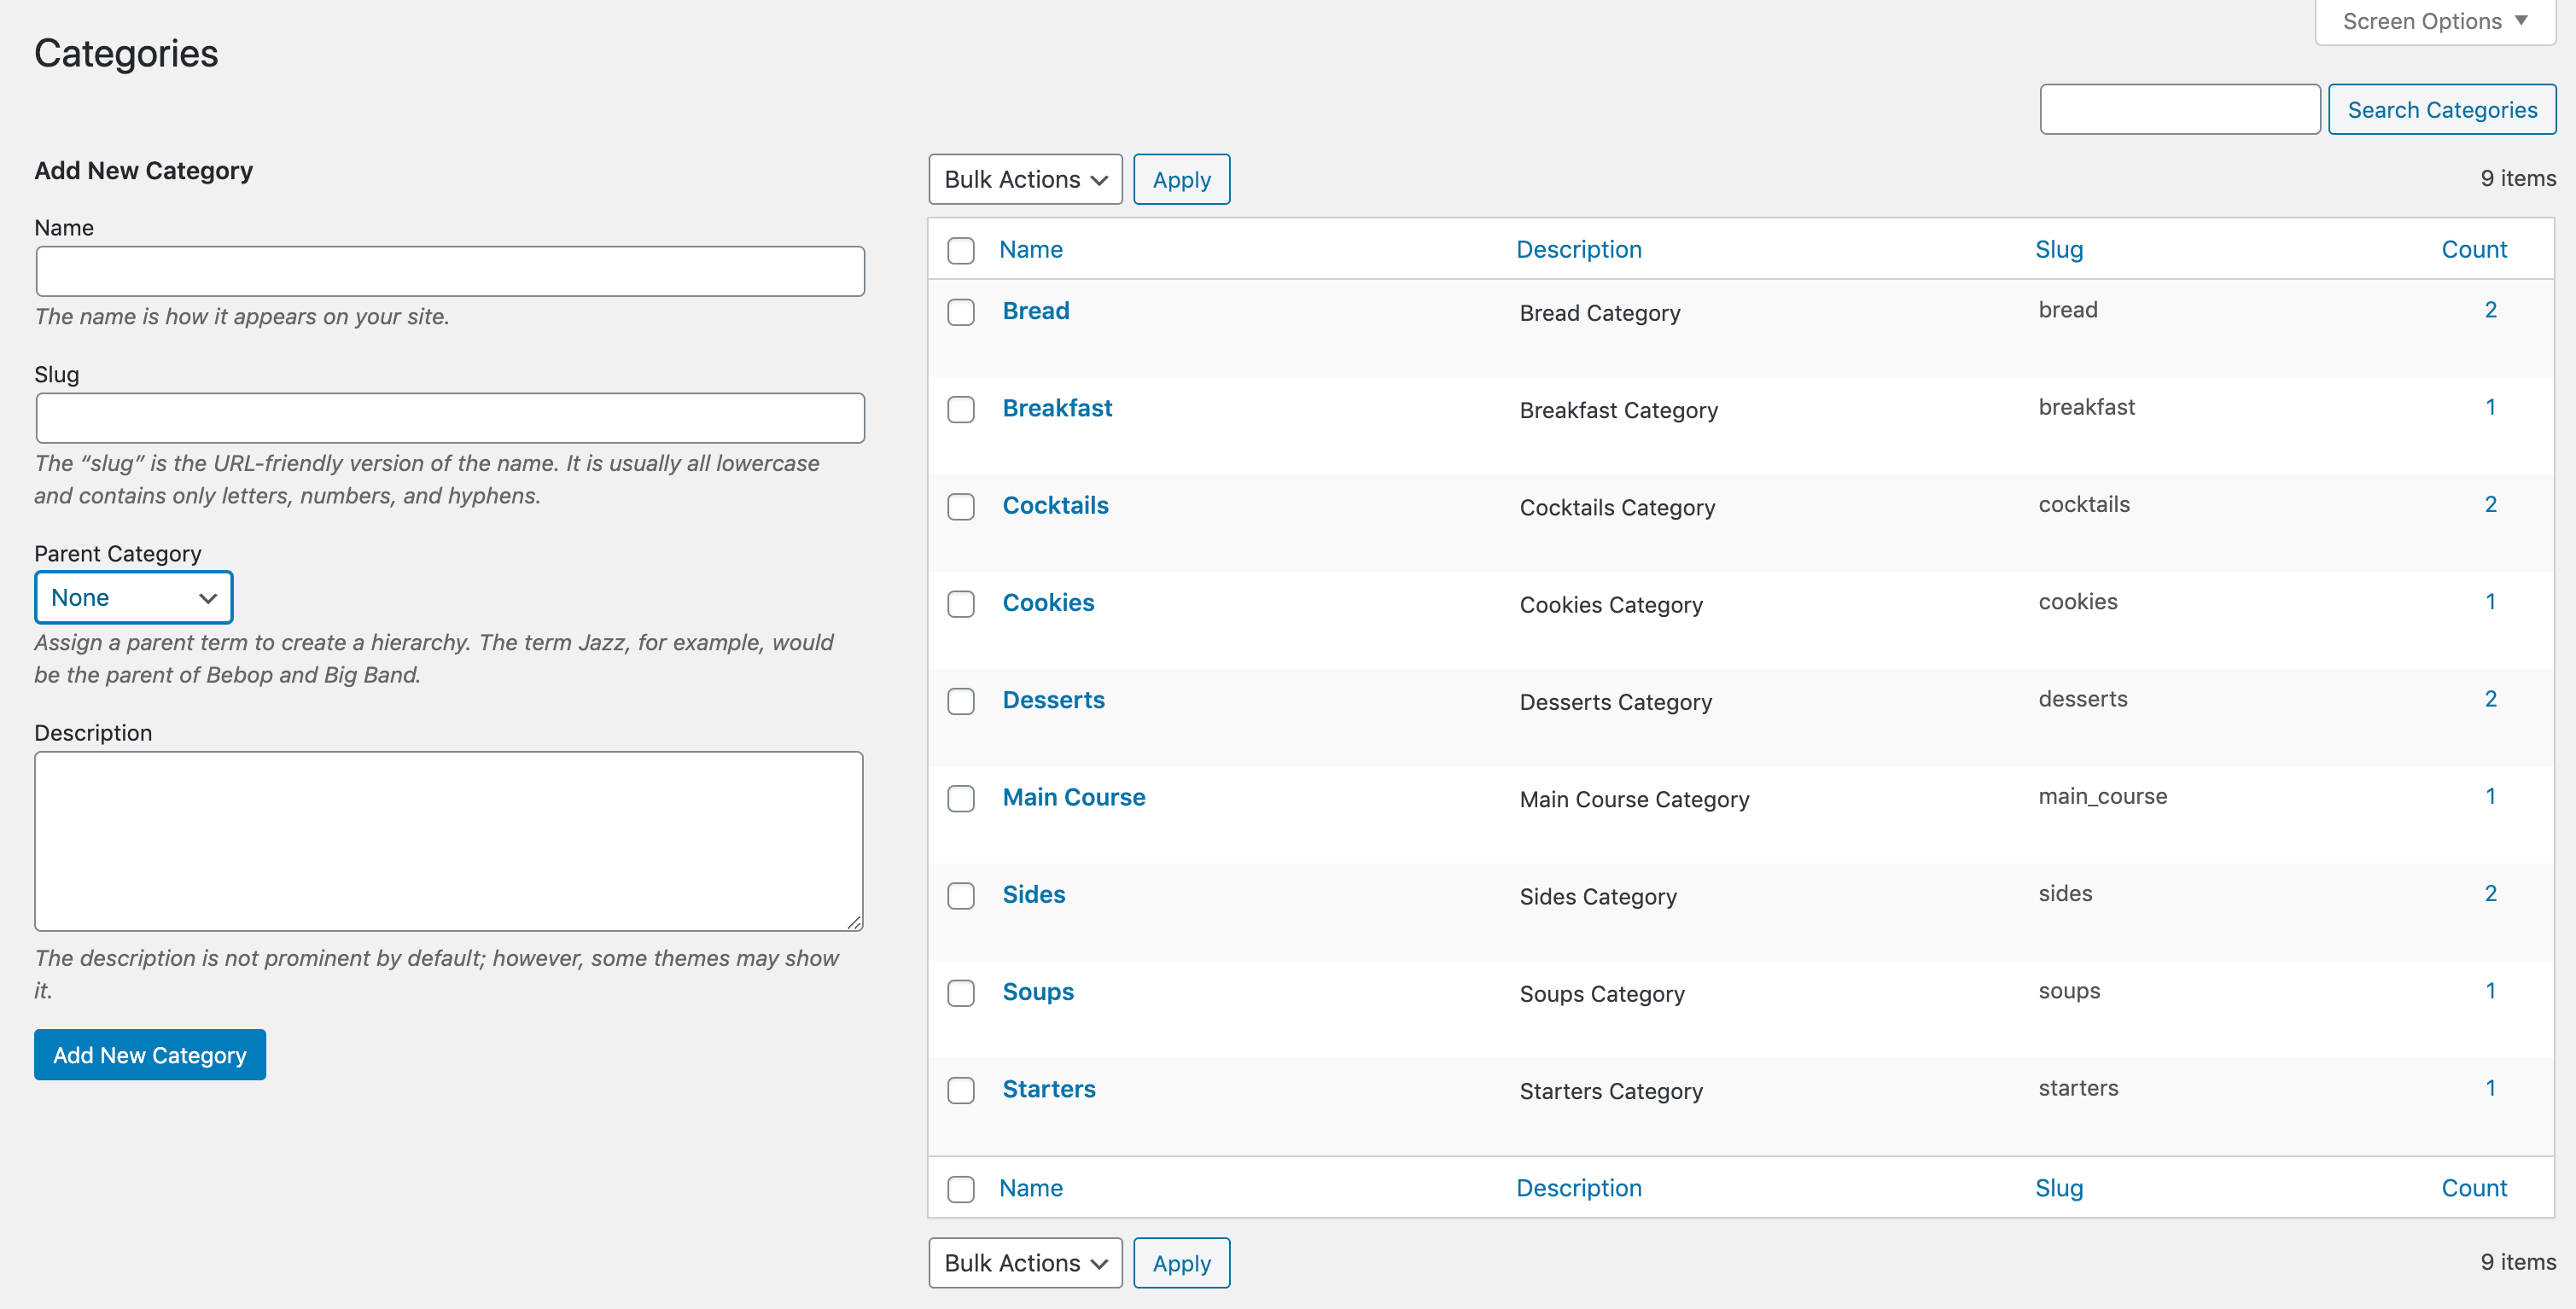Viewport: 2576px width, 1309px height.
Task: Tick the Cookies row checkbox
Action: (x=960, y=604)
